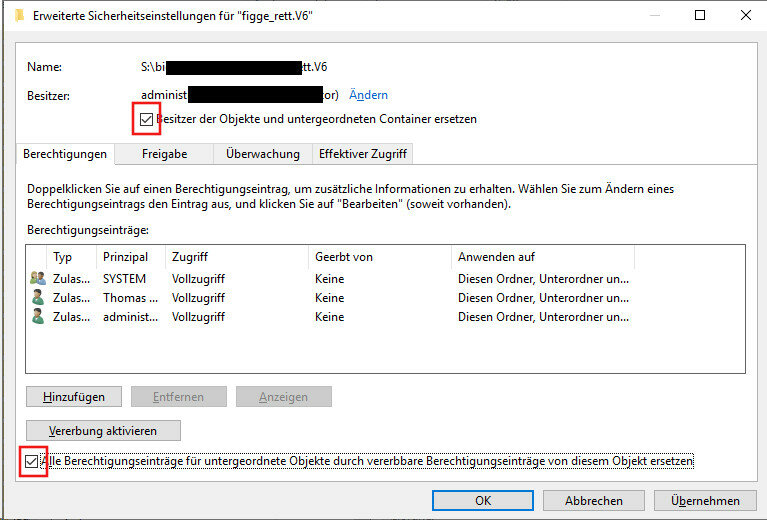Open the Effektiver Zugriff tab
The height and width of the screenshot is (520, 767).
[x=362, y=154]
